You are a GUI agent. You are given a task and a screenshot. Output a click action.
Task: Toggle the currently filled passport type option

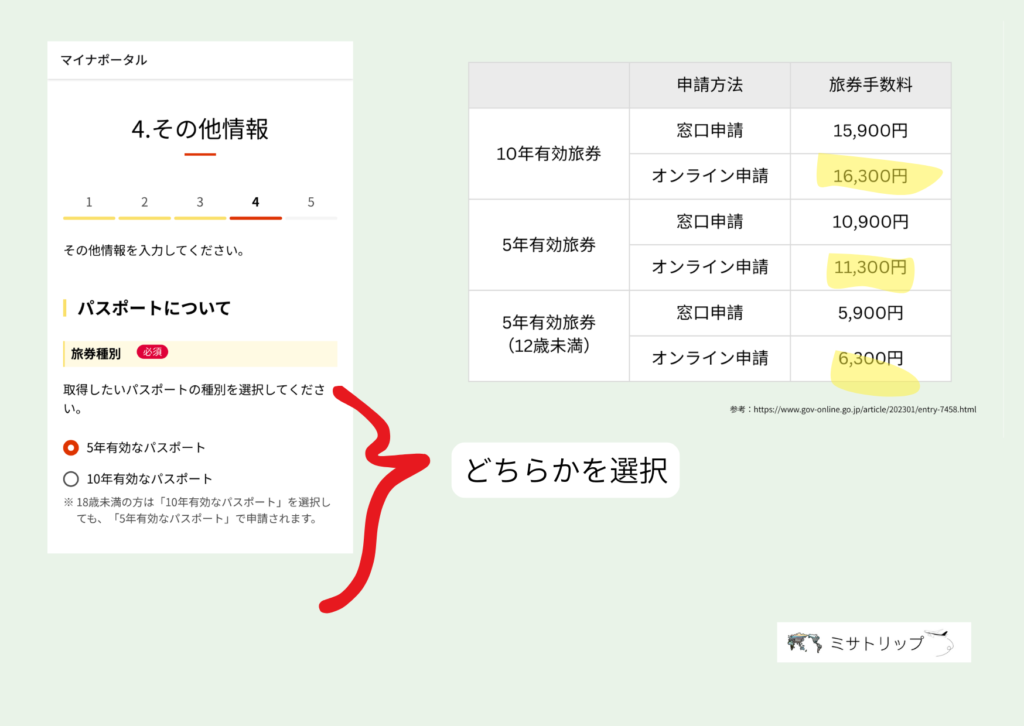(x=69, y=449)
